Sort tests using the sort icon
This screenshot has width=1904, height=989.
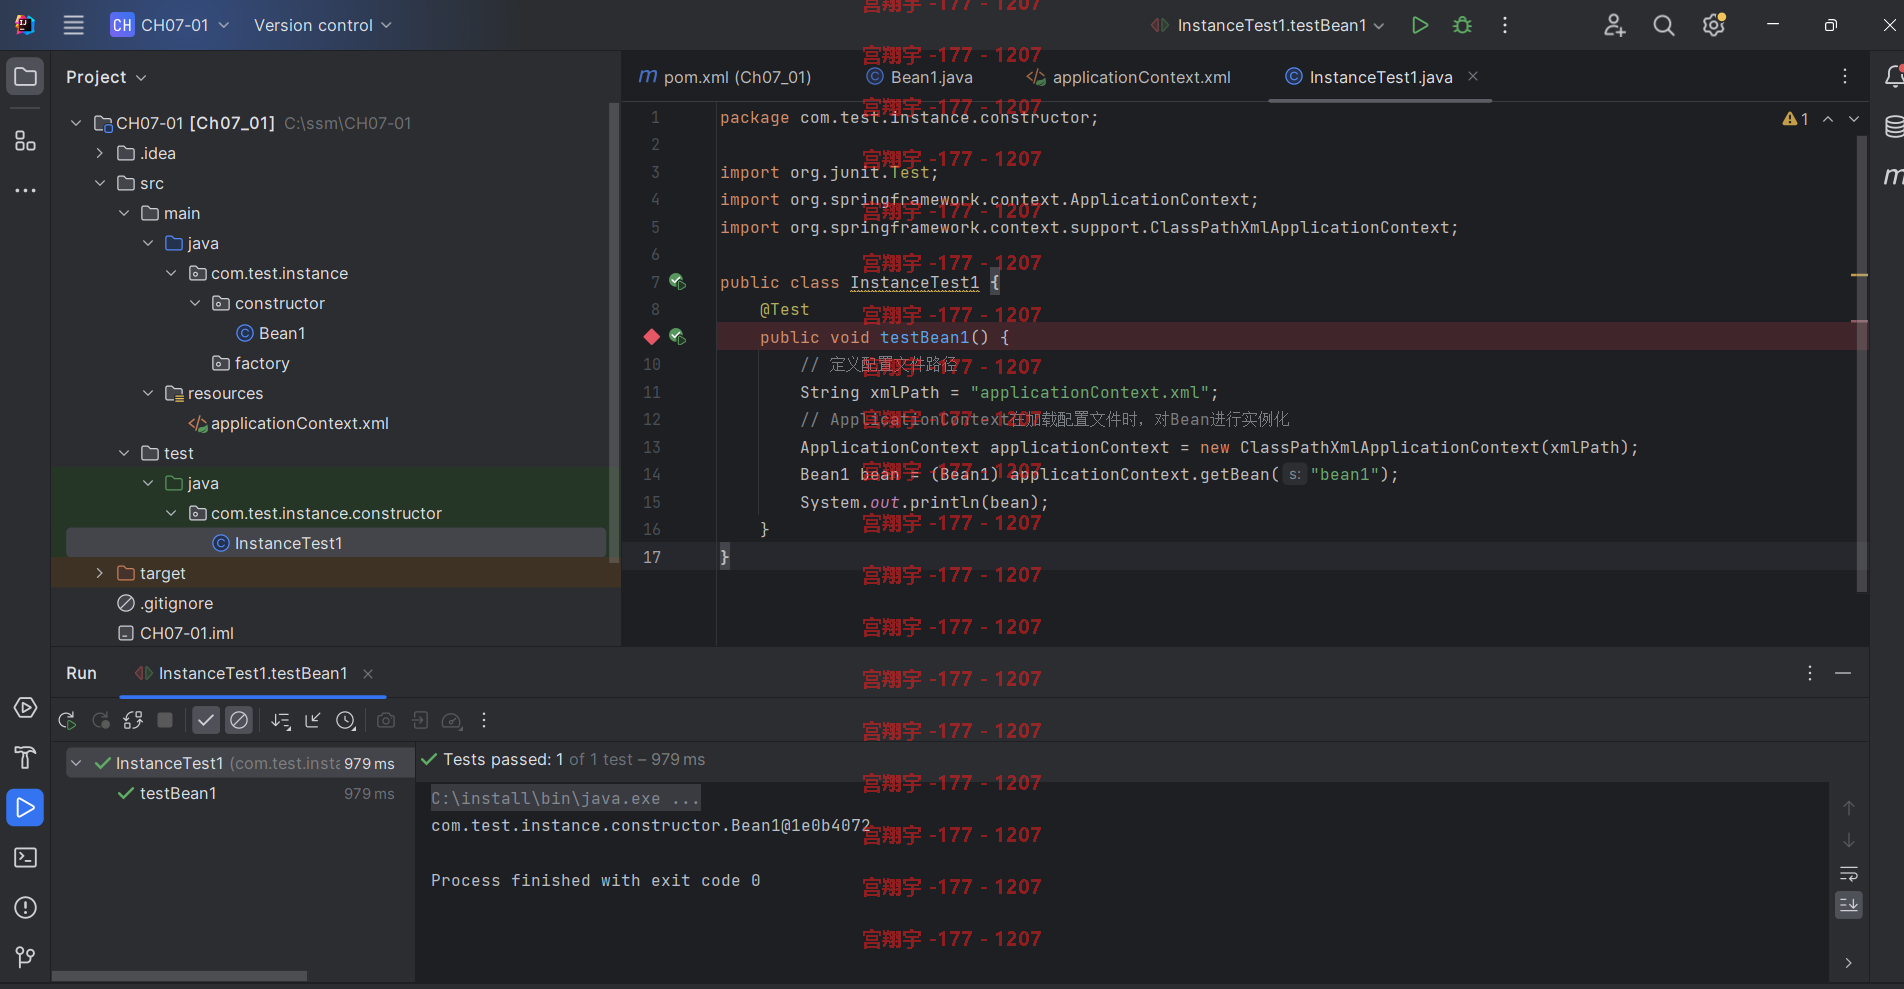(x=281, y=720)
